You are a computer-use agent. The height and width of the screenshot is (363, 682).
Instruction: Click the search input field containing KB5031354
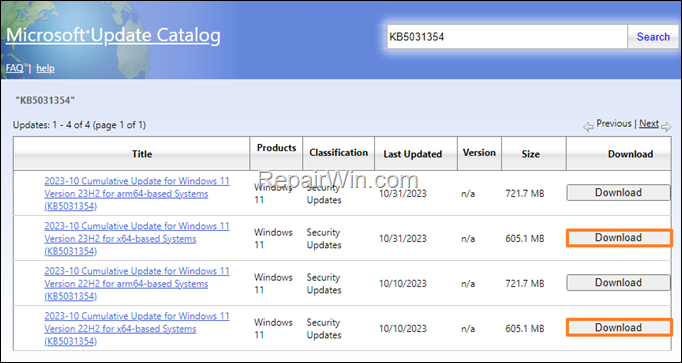507,37
